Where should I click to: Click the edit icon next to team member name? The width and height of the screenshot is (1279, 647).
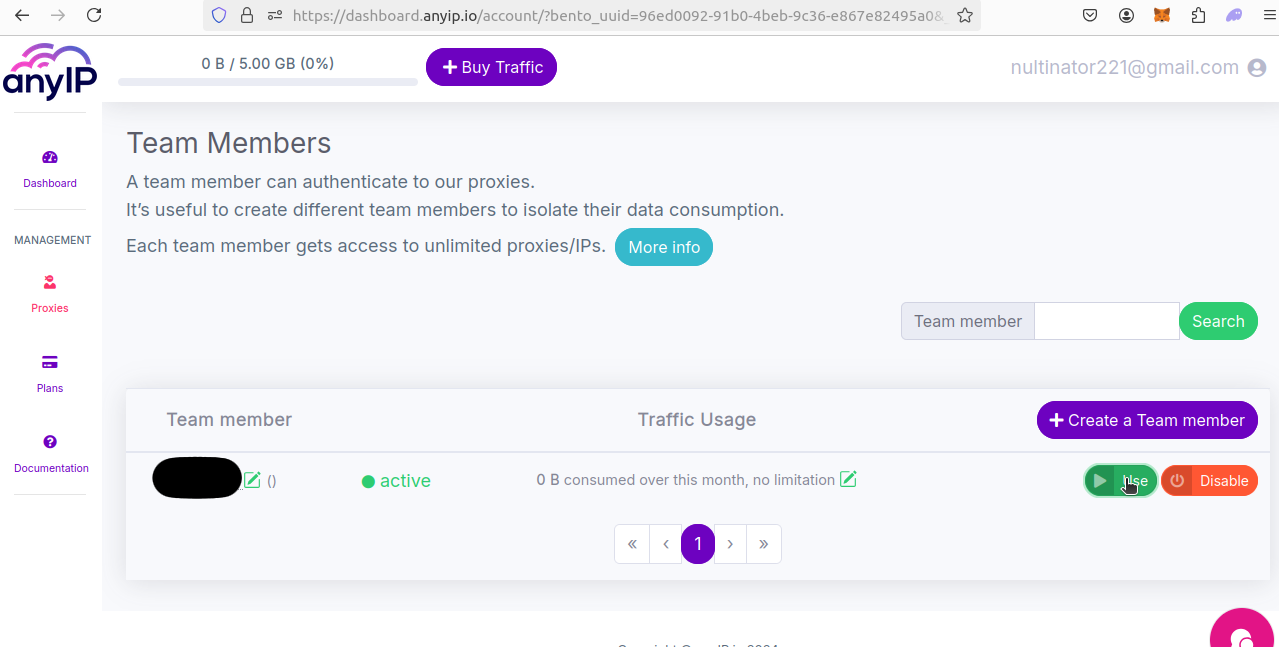(252, 480)
